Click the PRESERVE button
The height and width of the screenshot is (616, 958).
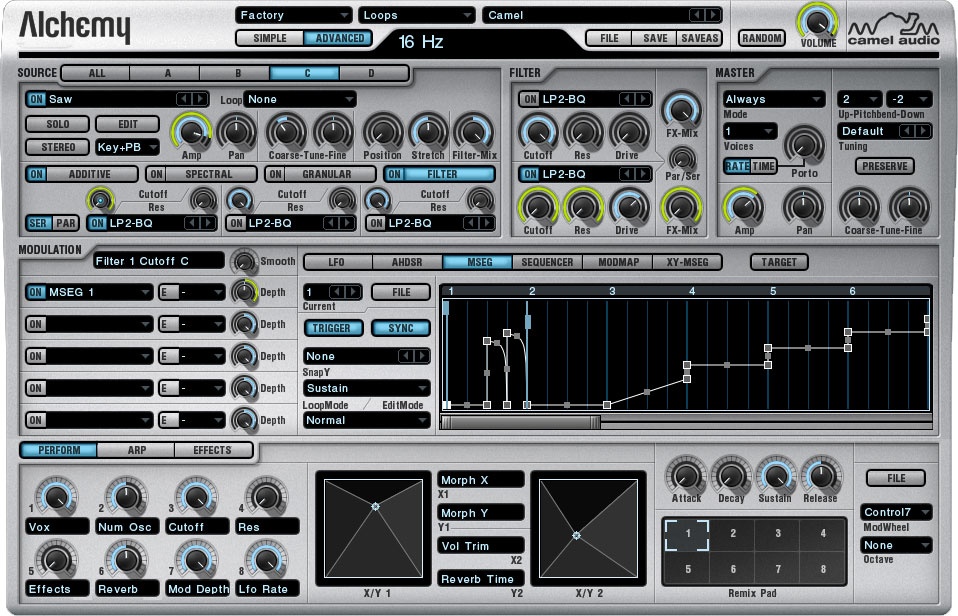(x=885, y=166)
